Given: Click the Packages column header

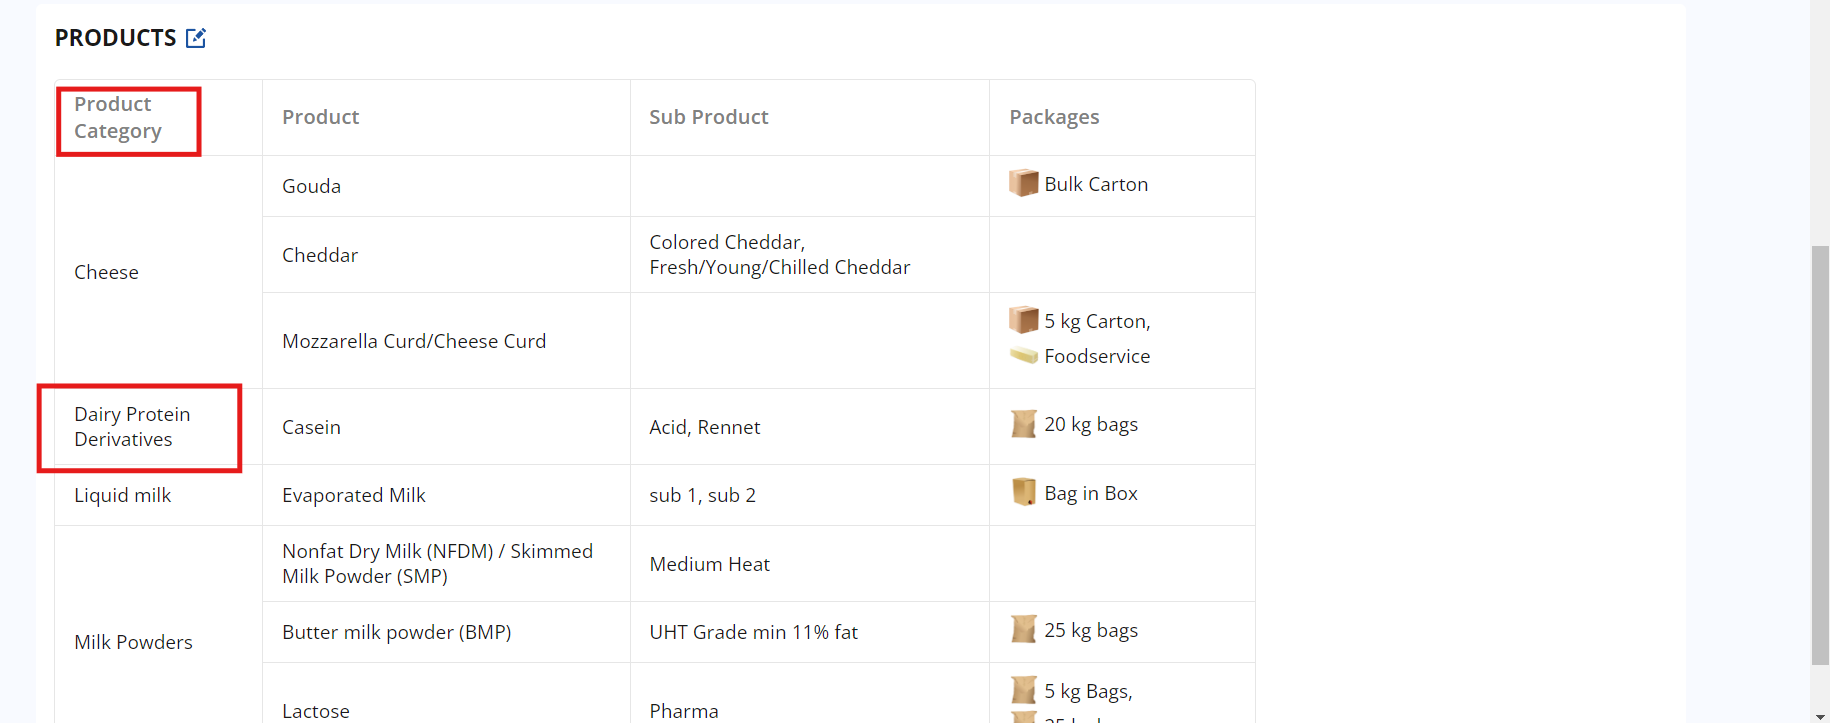Looking at the screenshot, I should [1054, 117].
